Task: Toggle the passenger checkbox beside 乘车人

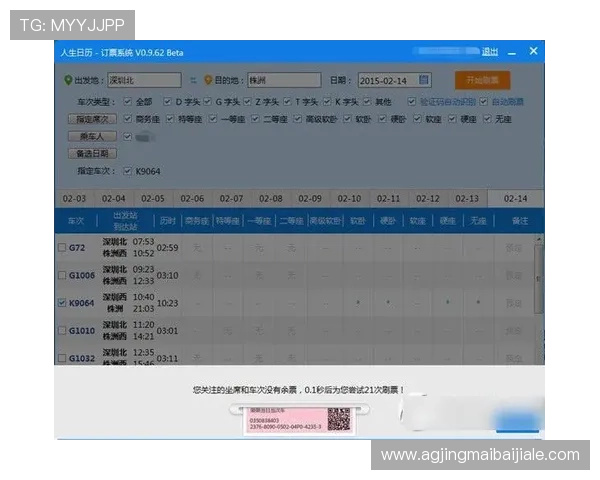Action: [128, 136]
